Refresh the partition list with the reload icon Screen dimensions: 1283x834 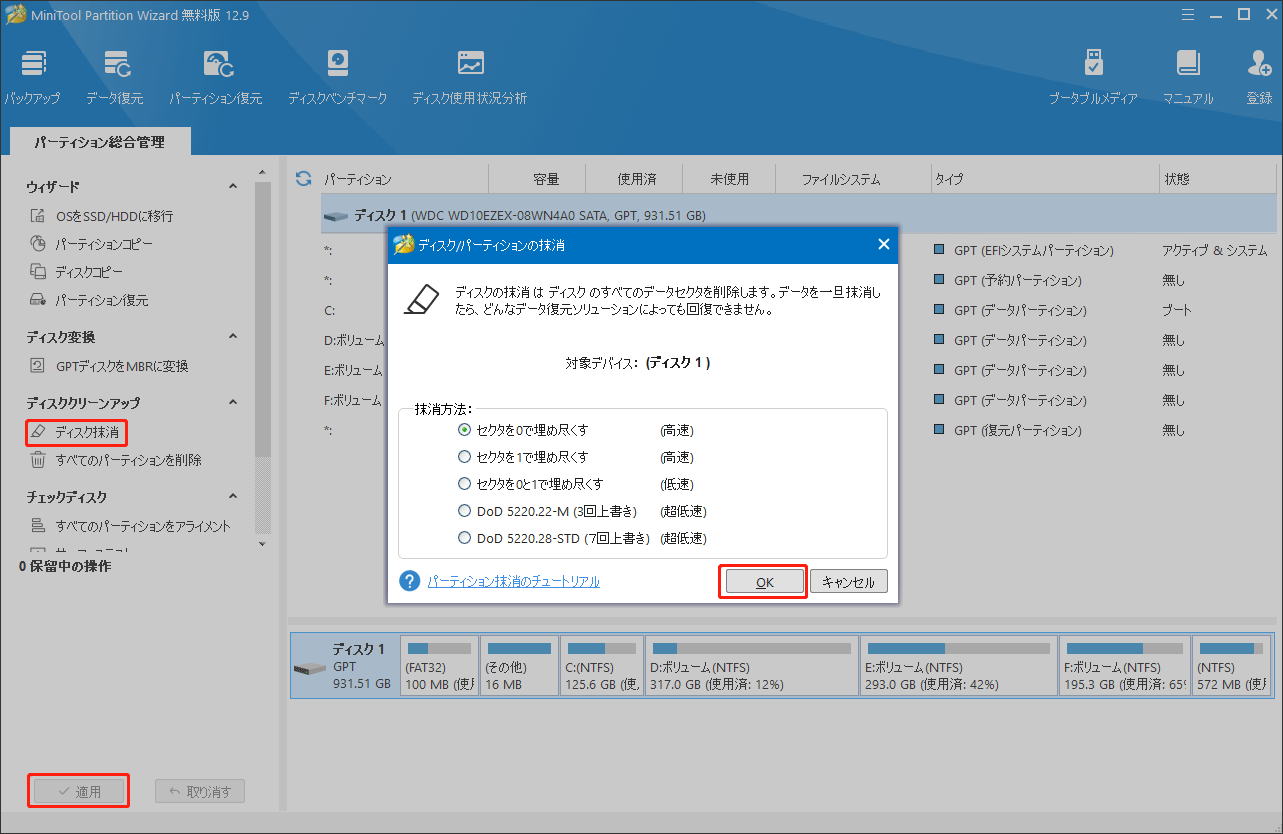304,179
